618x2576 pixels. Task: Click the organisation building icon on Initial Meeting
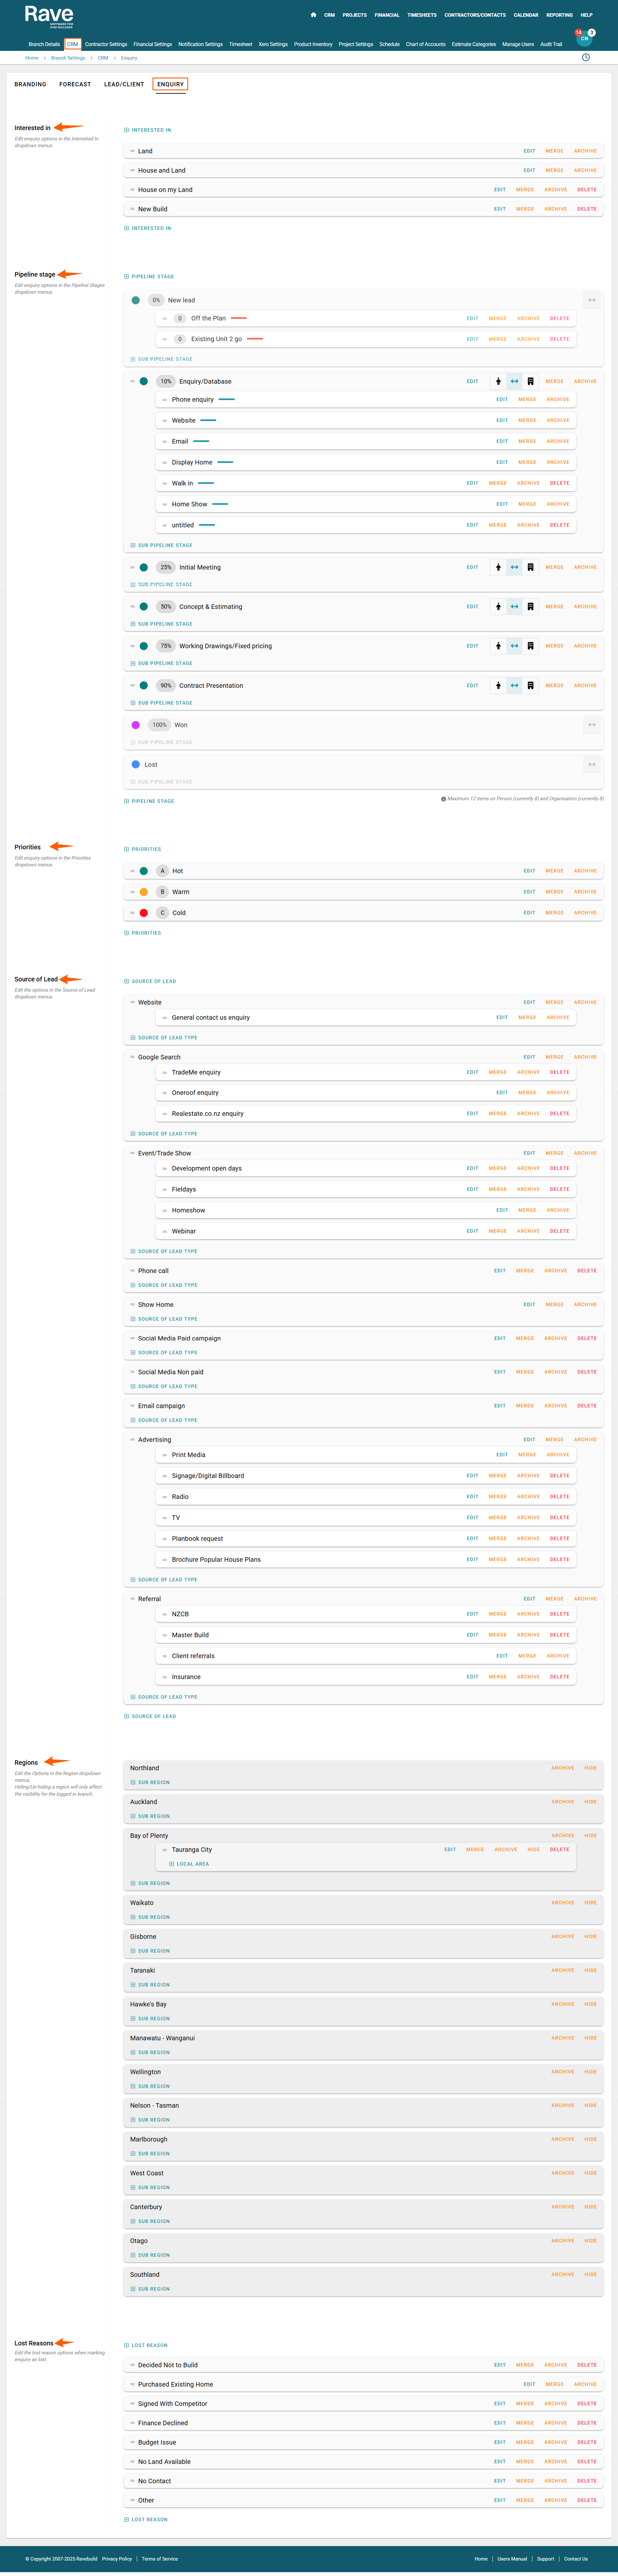tap(530, 567)
